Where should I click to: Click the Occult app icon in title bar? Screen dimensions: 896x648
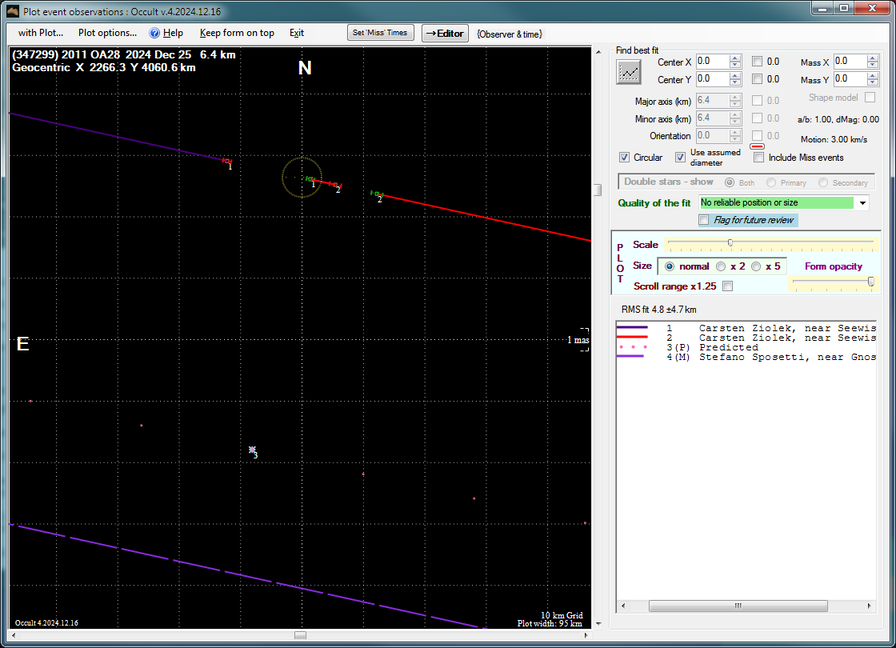pos(13,11)
